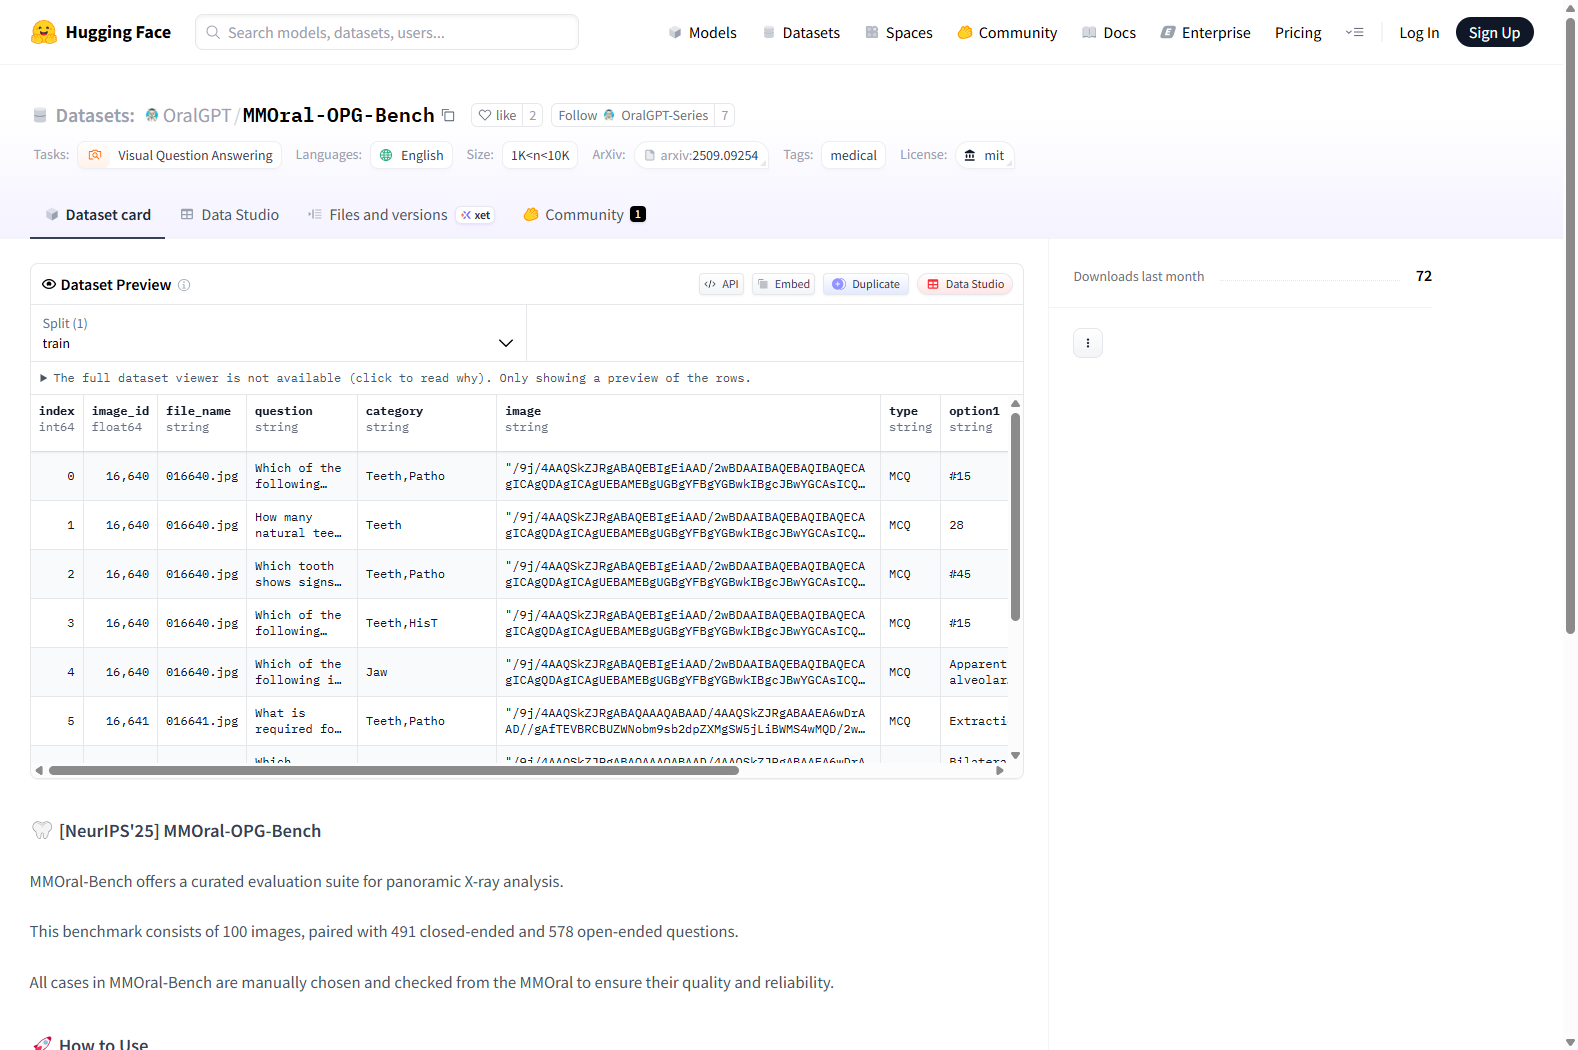Screen dimensions: 1578x1050
Task: Copy the dataset name with copy icon
Action: pos(449,116)
